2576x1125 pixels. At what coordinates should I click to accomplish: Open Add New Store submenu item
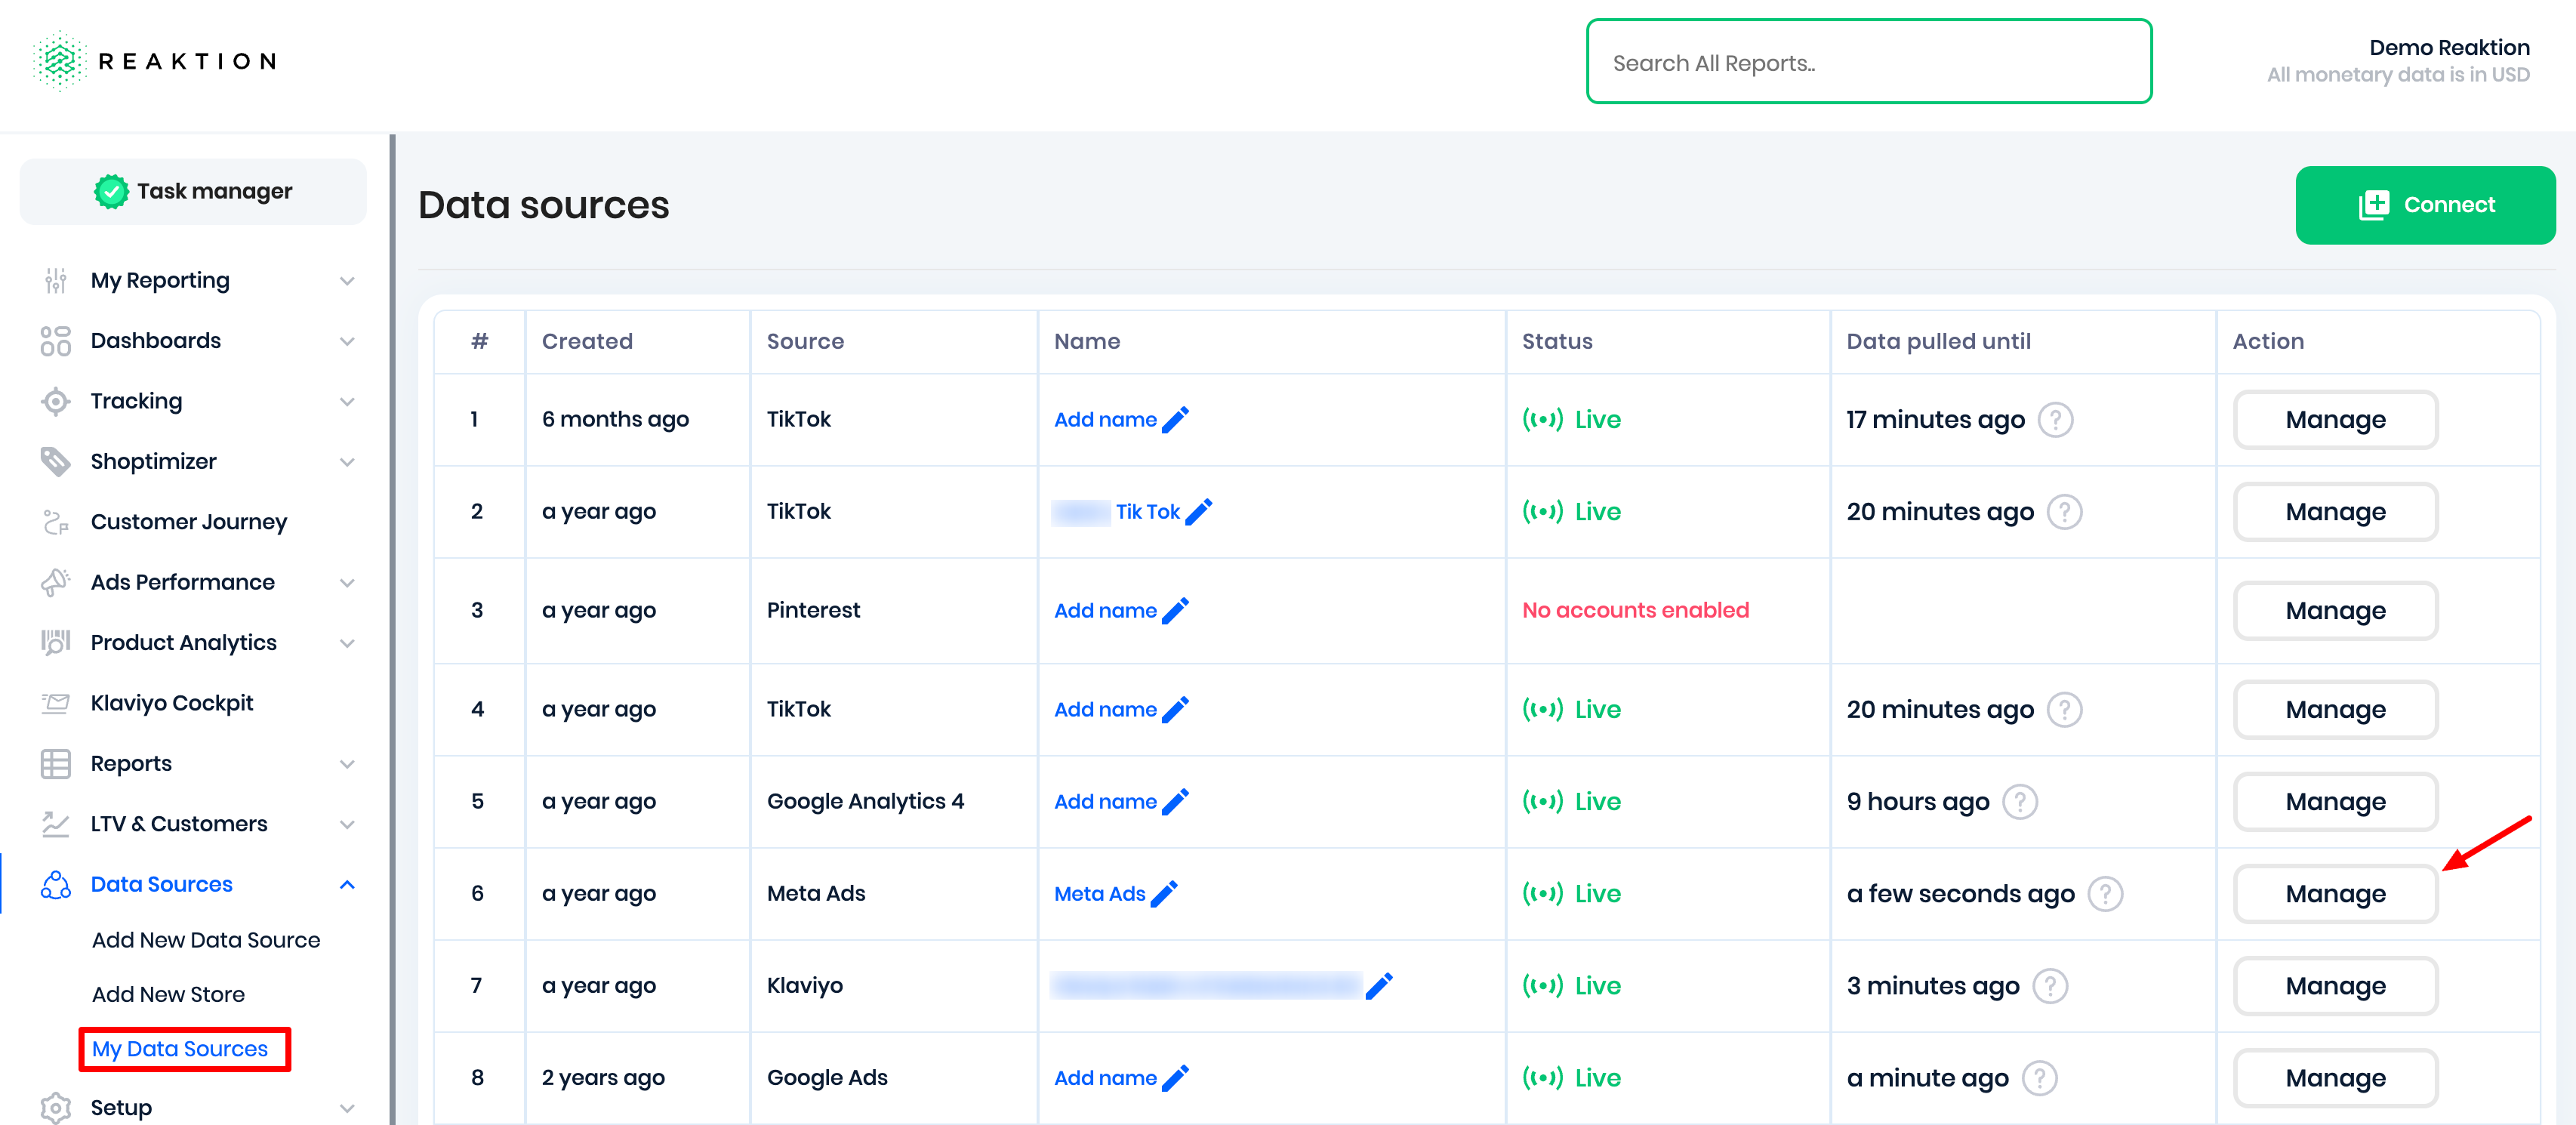168,994
